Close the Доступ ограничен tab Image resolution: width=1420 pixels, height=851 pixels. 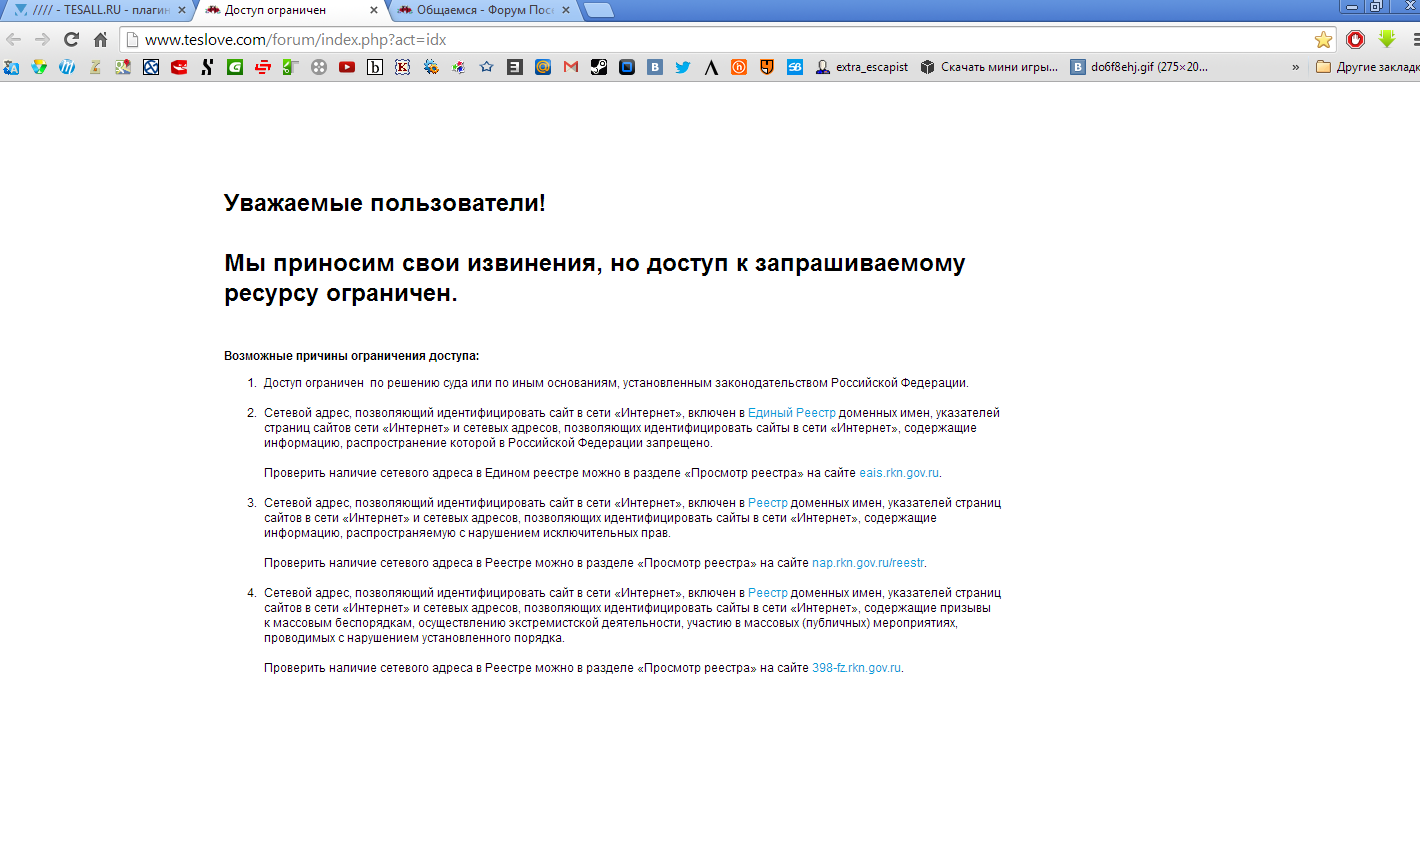coord(374,10)
